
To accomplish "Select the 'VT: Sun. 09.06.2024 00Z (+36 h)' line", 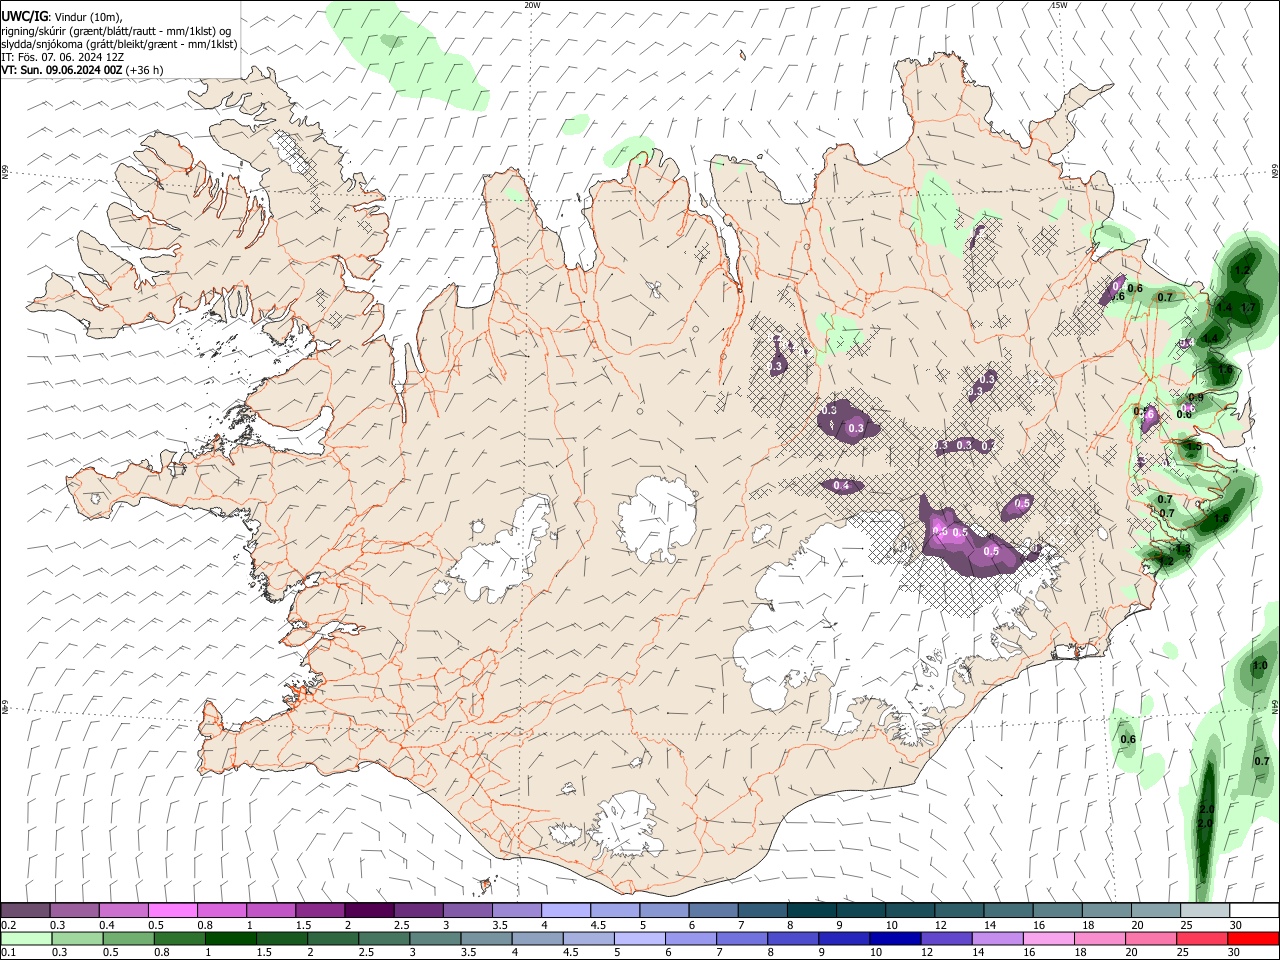I will [82, 70].
